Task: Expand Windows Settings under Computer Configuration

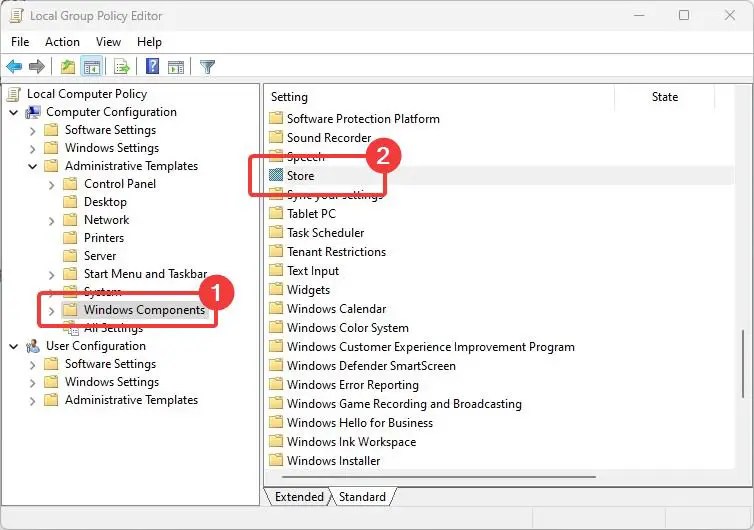Action: click(32, 149)
